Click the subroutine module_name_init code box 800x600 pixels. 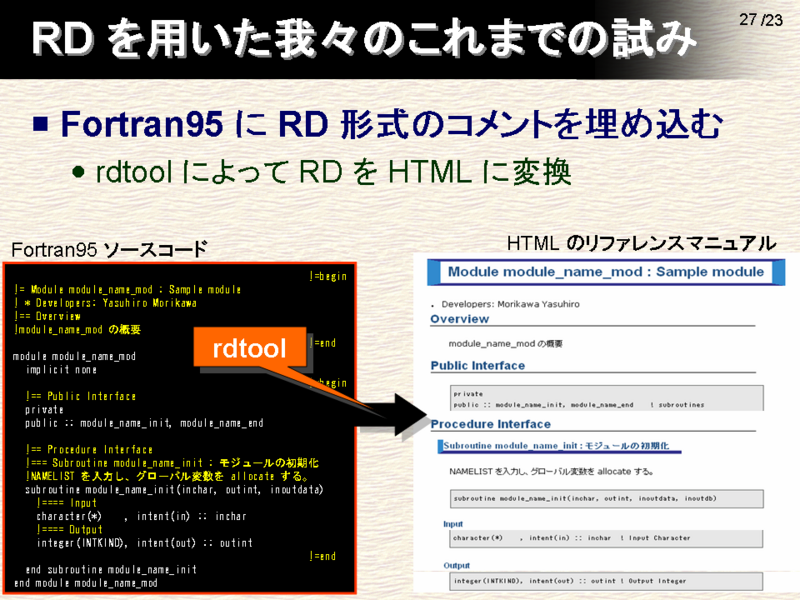[607, 498]
